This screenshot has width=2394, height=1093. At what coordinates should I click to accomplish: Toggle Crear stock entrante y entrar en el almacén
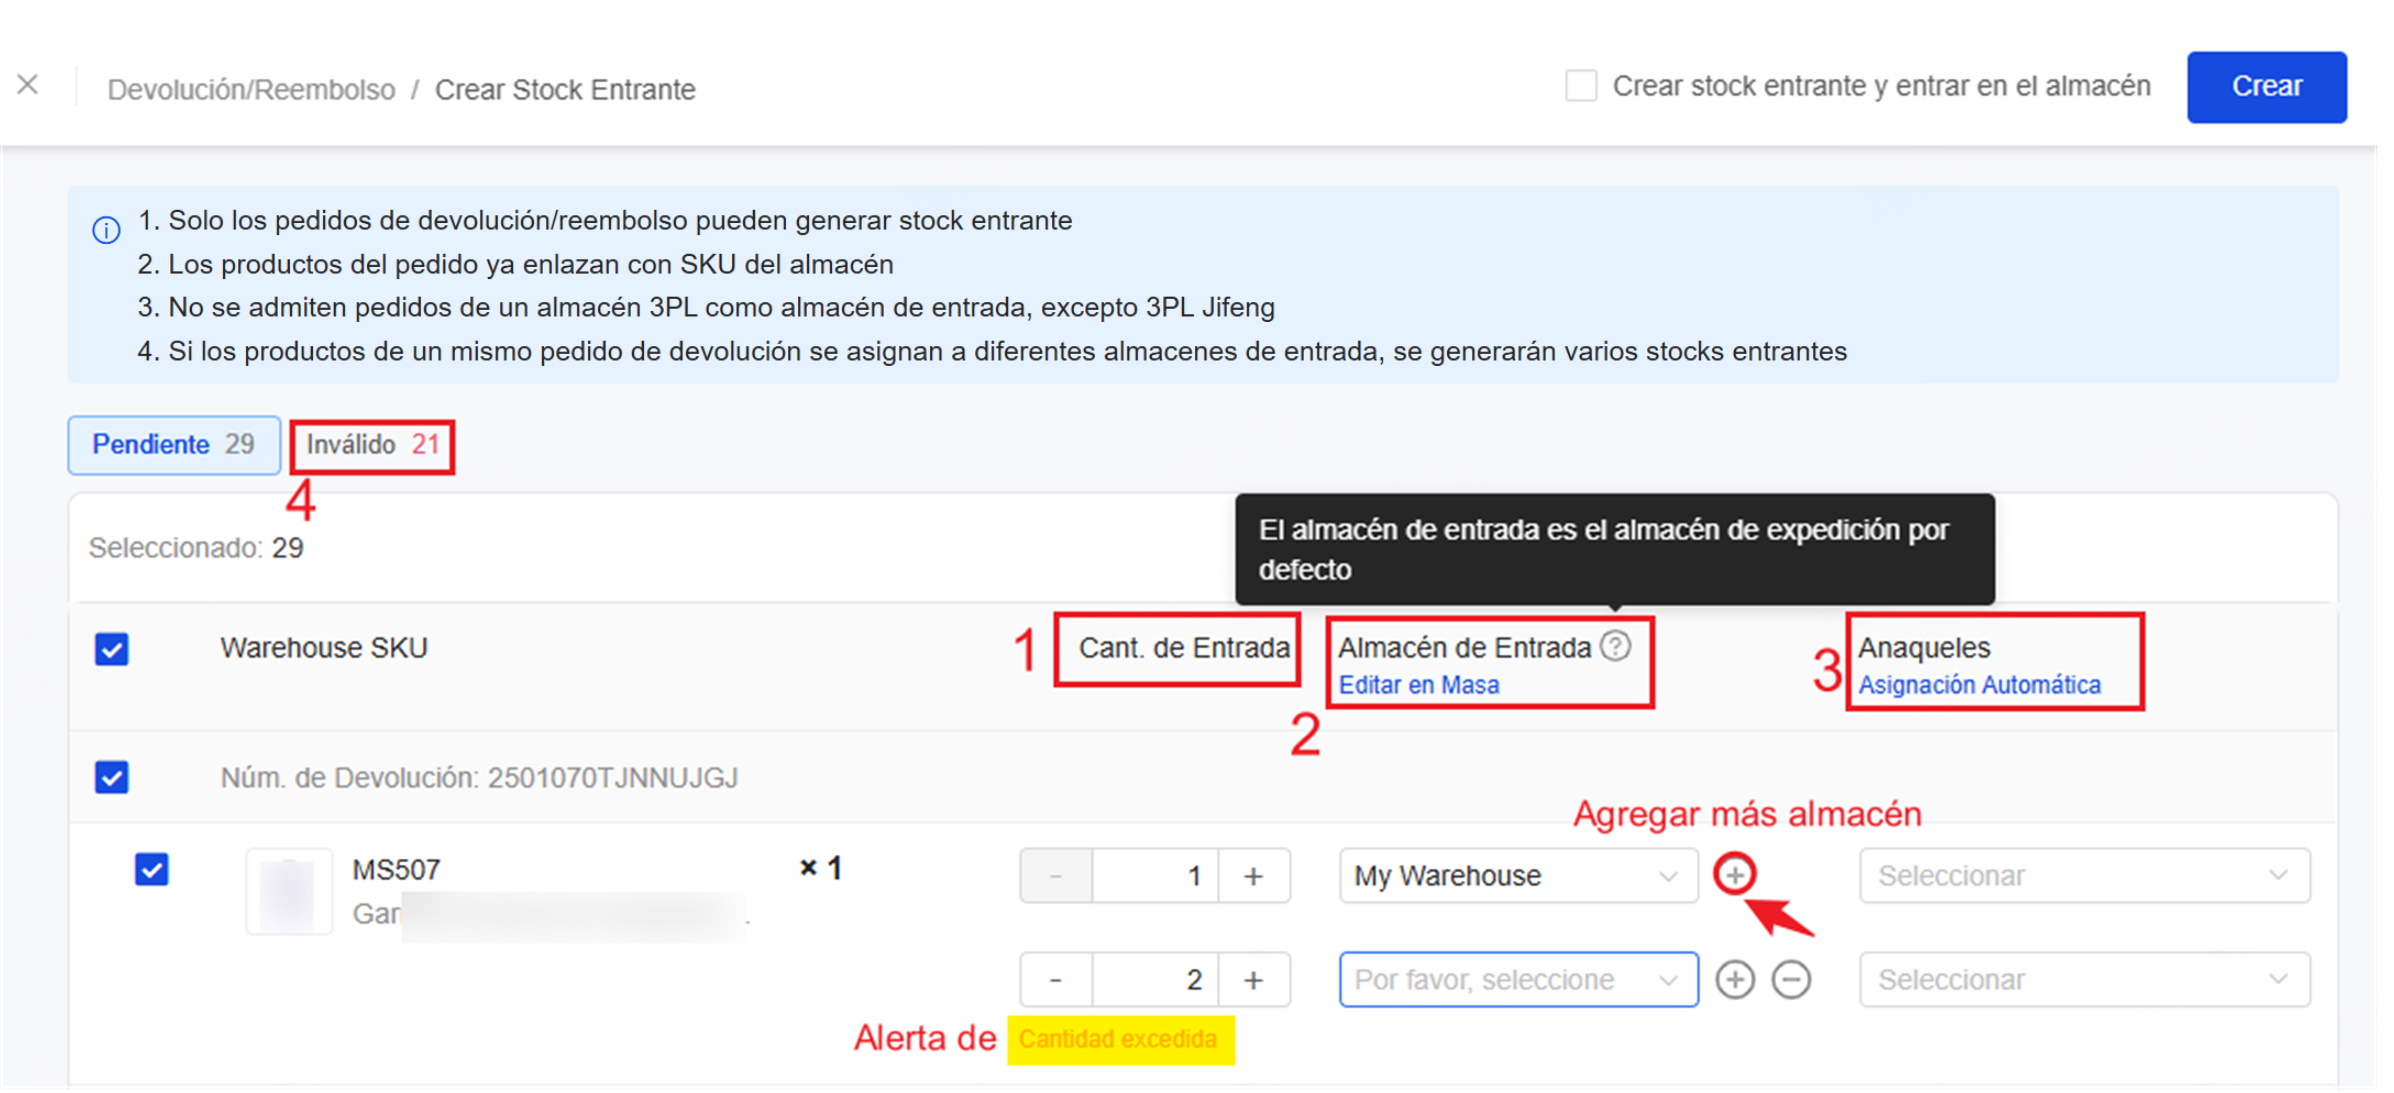point(1580,86)
